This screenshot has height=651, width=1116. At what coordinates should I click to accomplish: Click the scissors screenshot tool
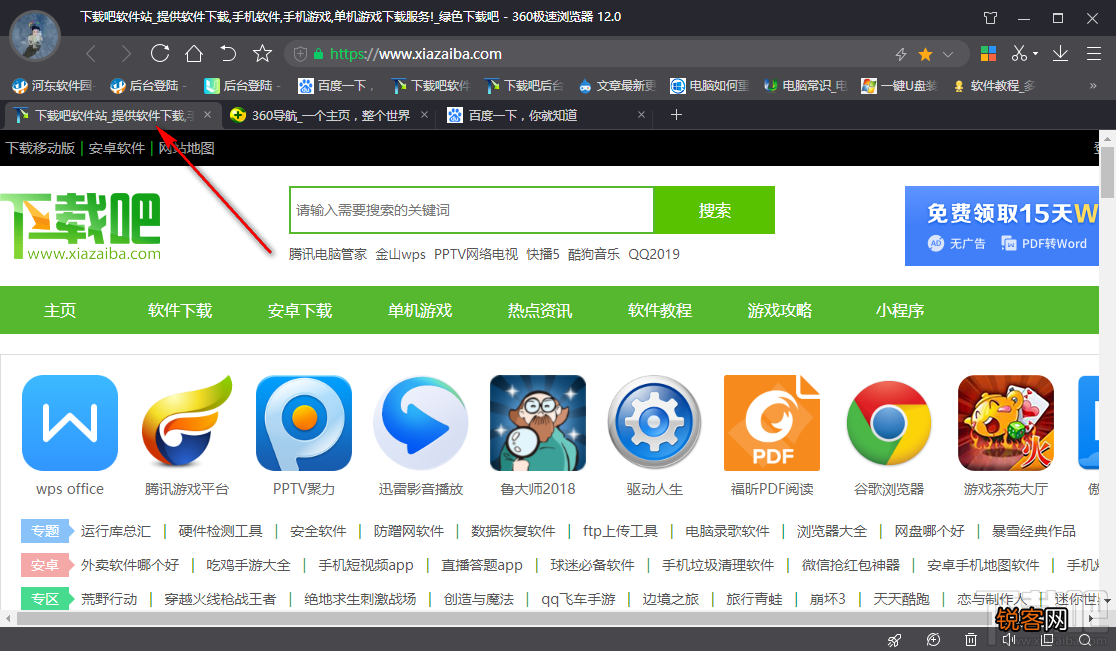pyautogui.click(x=1019, y=53)
